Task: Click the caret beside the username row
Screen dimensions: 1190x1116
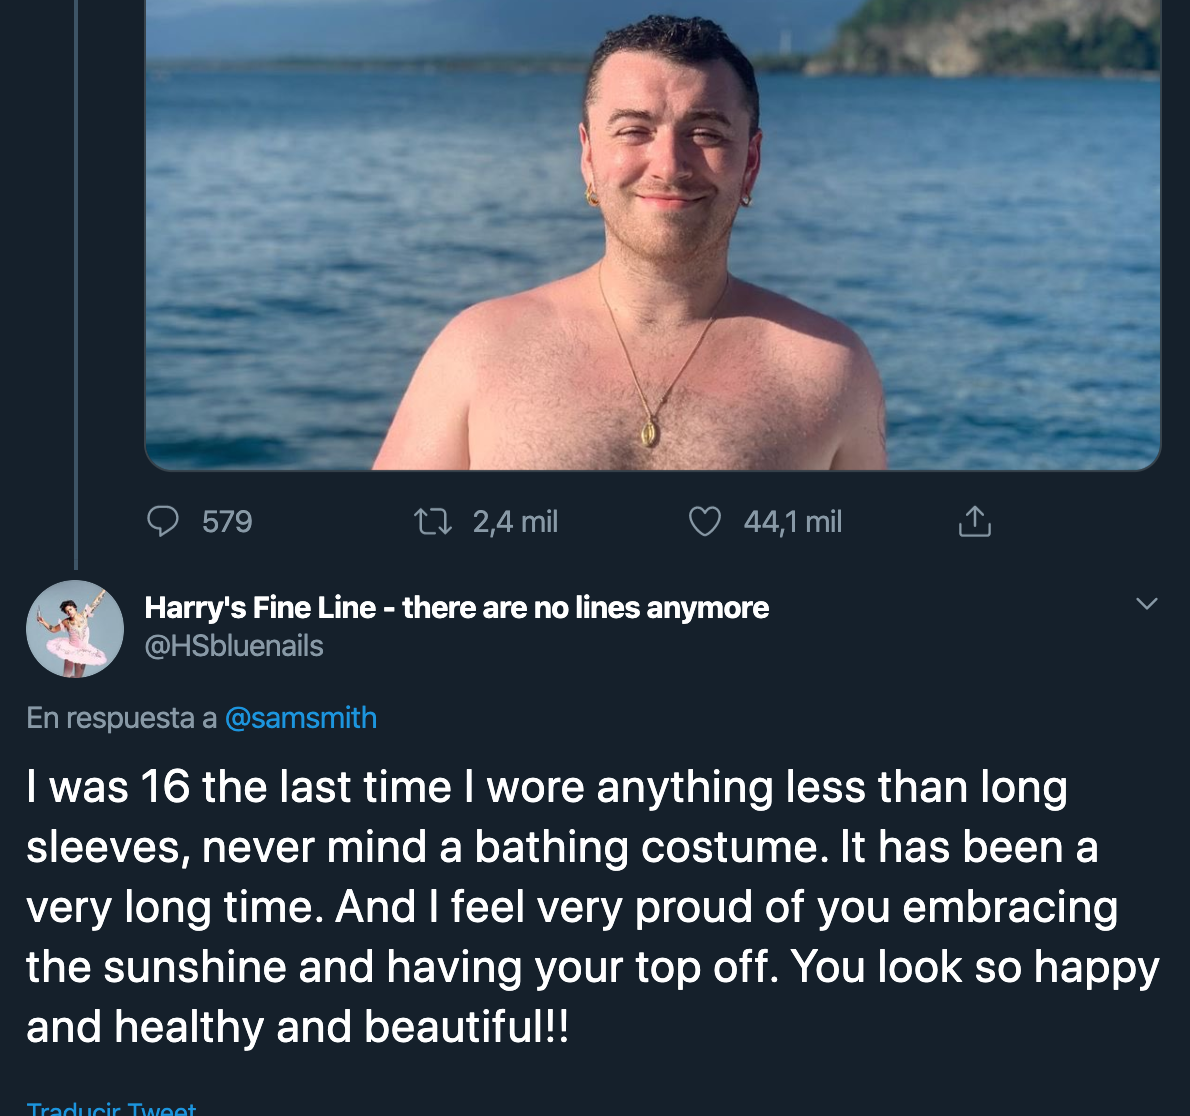Action: pyautogui.click(x=1146, y=602)
